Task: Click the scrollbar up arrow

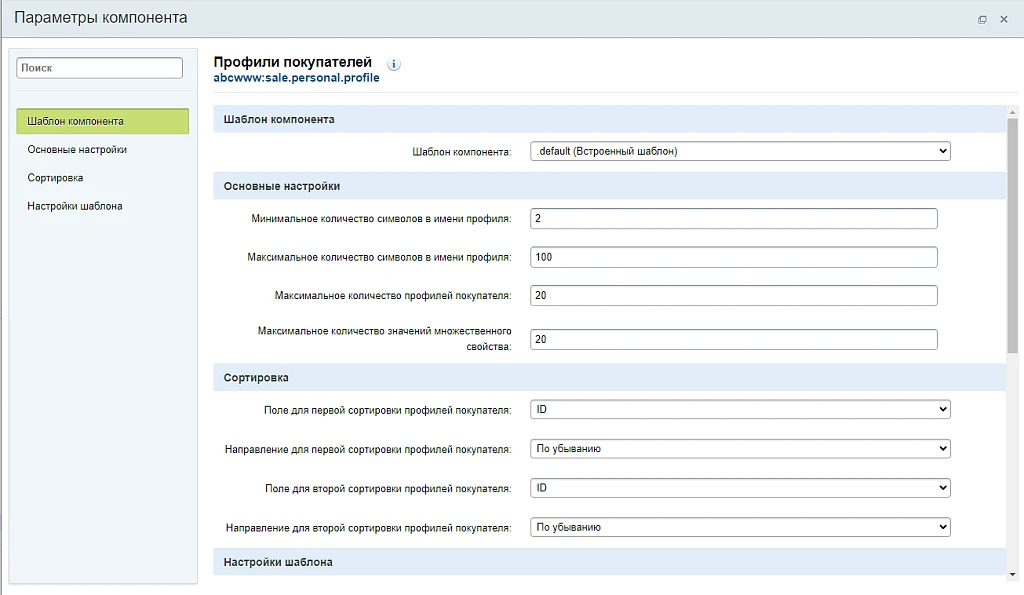Action: click(x=1012, y=112)
